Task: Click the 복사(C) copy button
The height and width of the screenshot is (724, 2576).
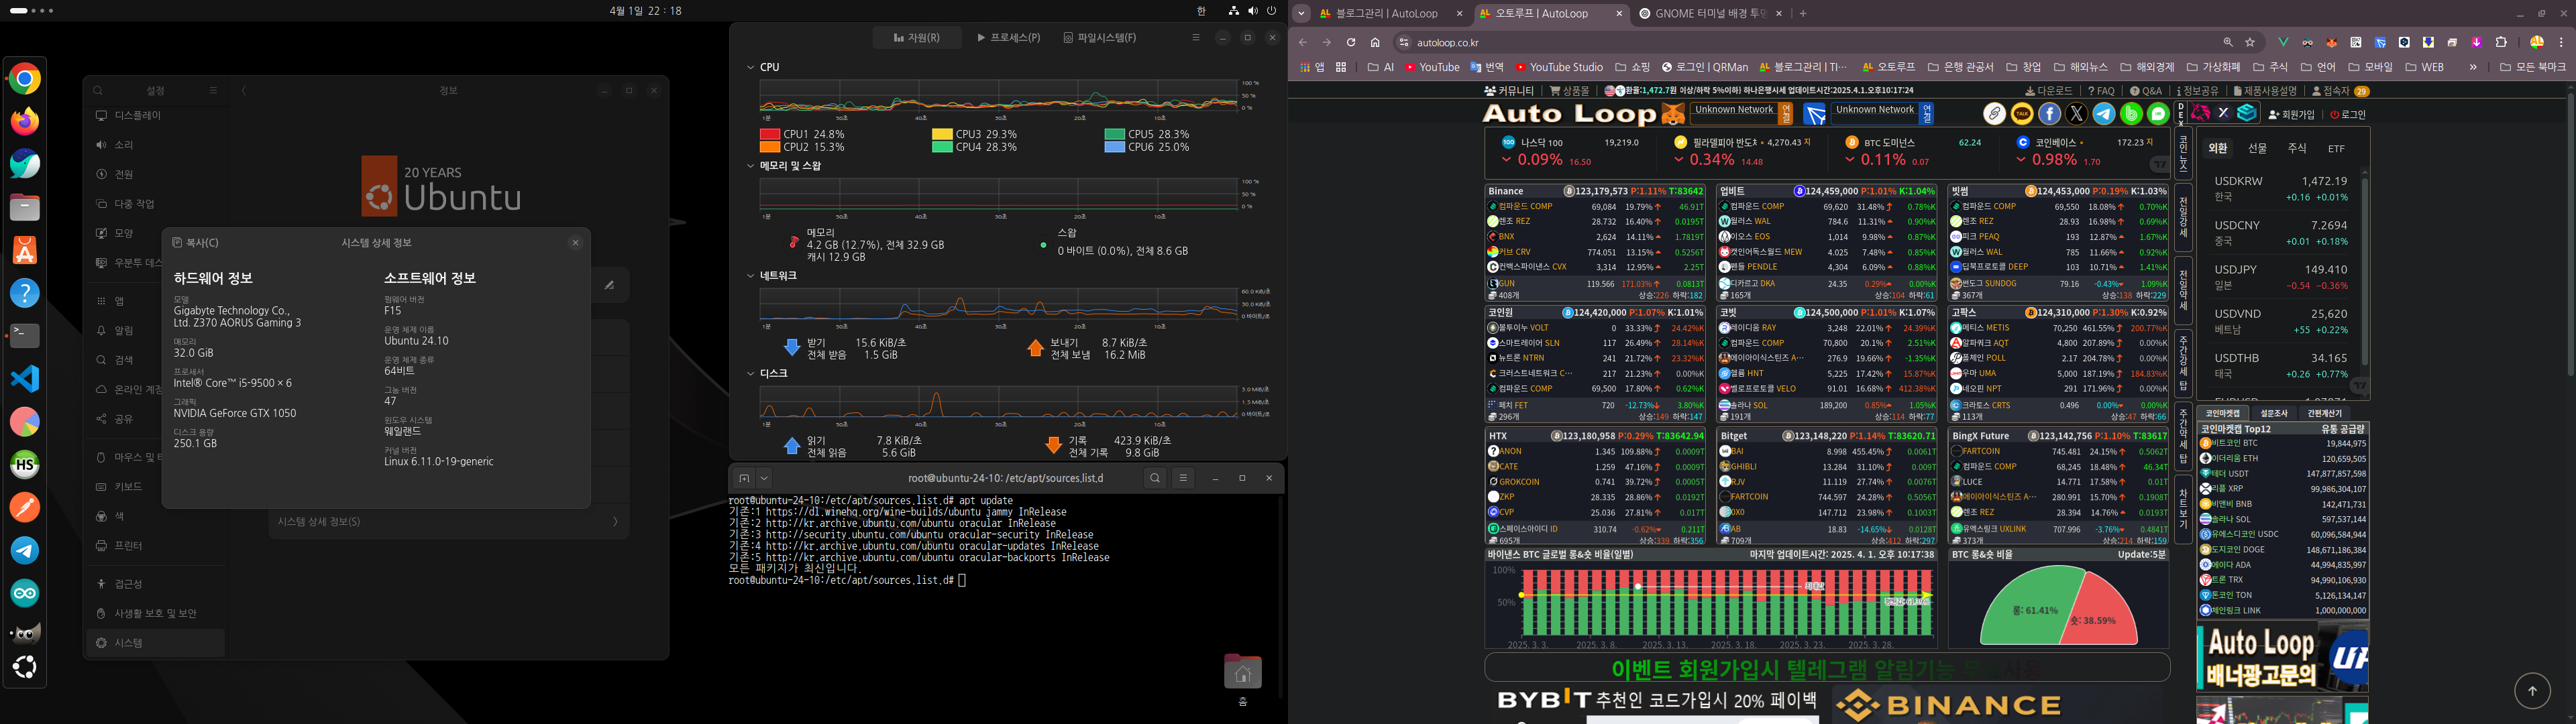Action: click(195, 243)
